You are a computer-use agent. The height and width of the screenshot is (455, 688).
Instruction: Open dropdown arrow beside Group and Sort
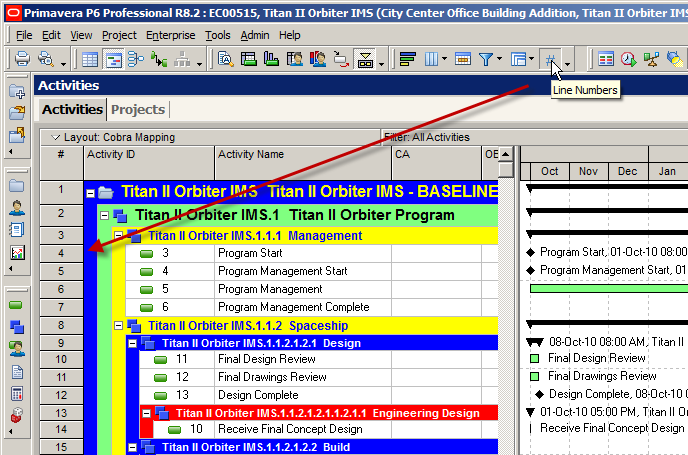pos(531,58)
